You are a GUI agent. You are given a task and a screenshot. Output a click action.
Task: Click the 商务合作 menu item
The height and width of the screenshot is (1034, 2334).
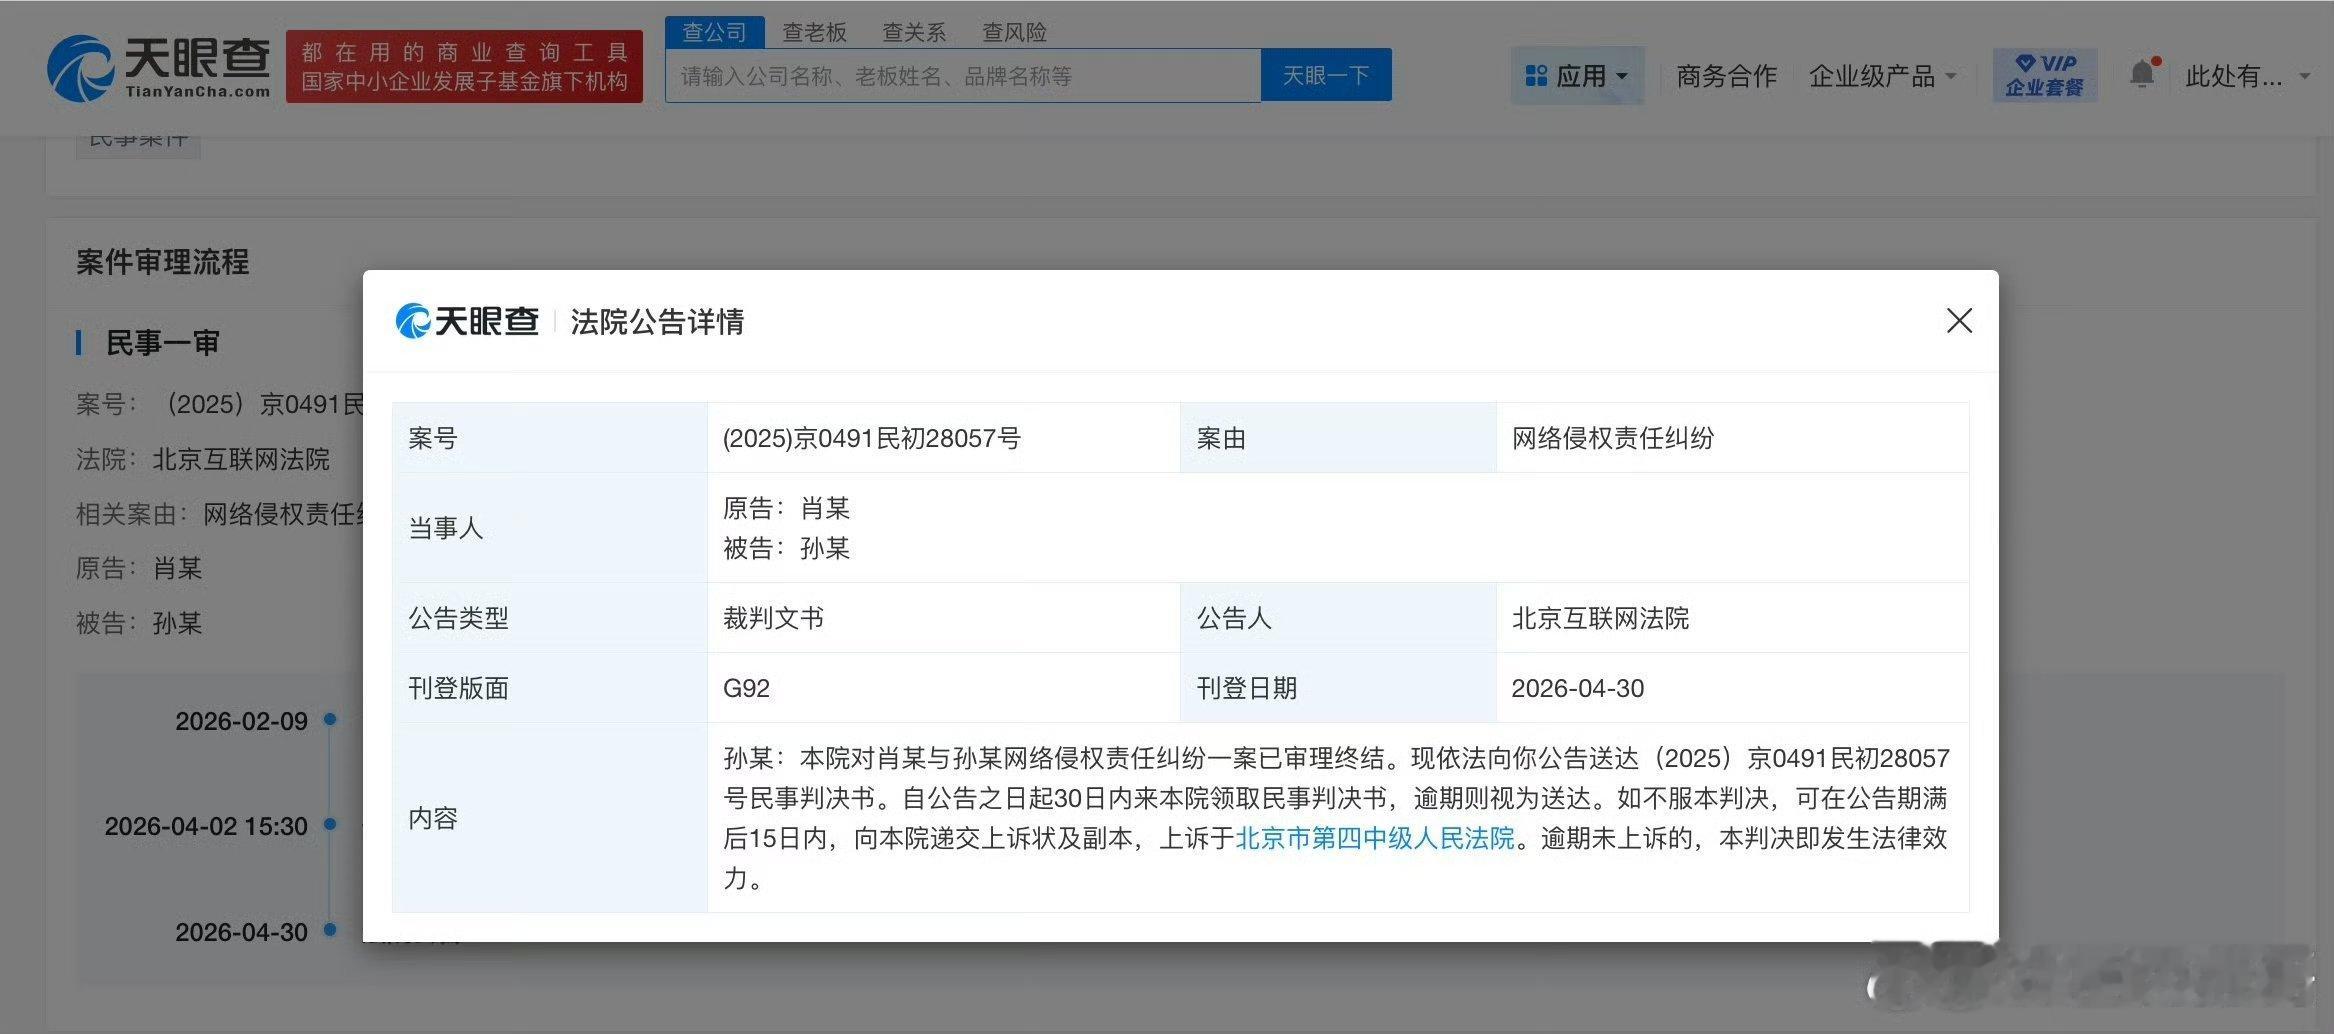1725,74
